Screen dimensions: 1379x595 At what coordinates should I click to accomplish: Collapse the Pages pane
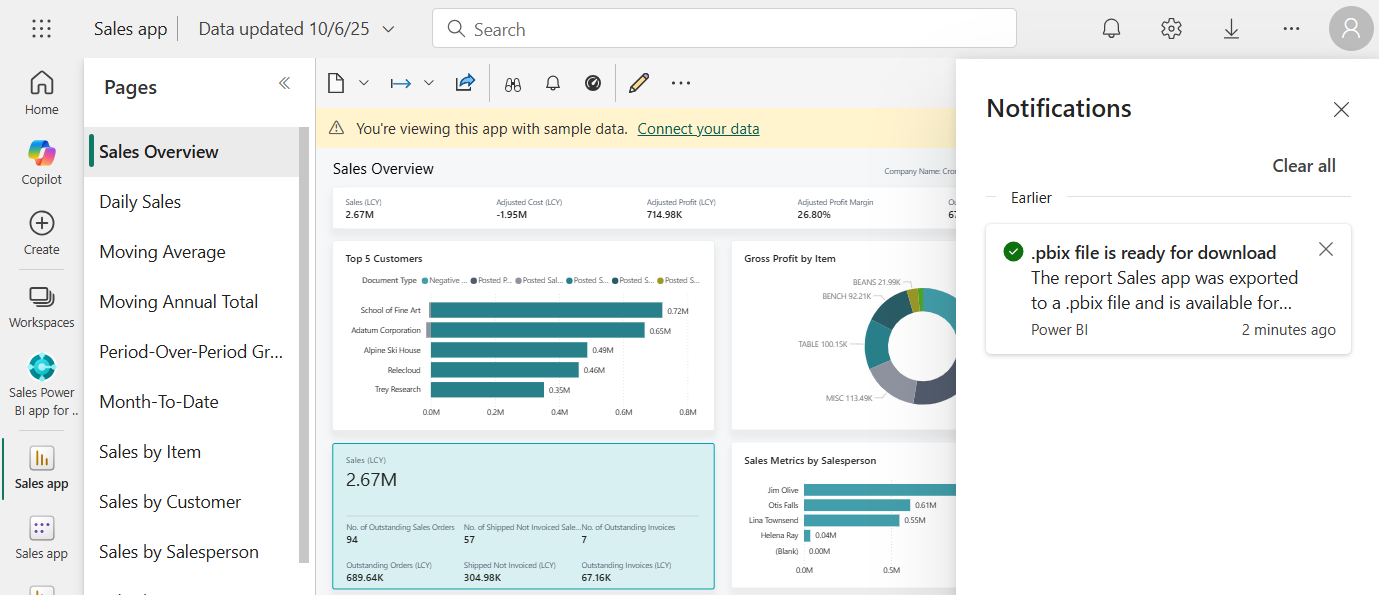(284, 84)
